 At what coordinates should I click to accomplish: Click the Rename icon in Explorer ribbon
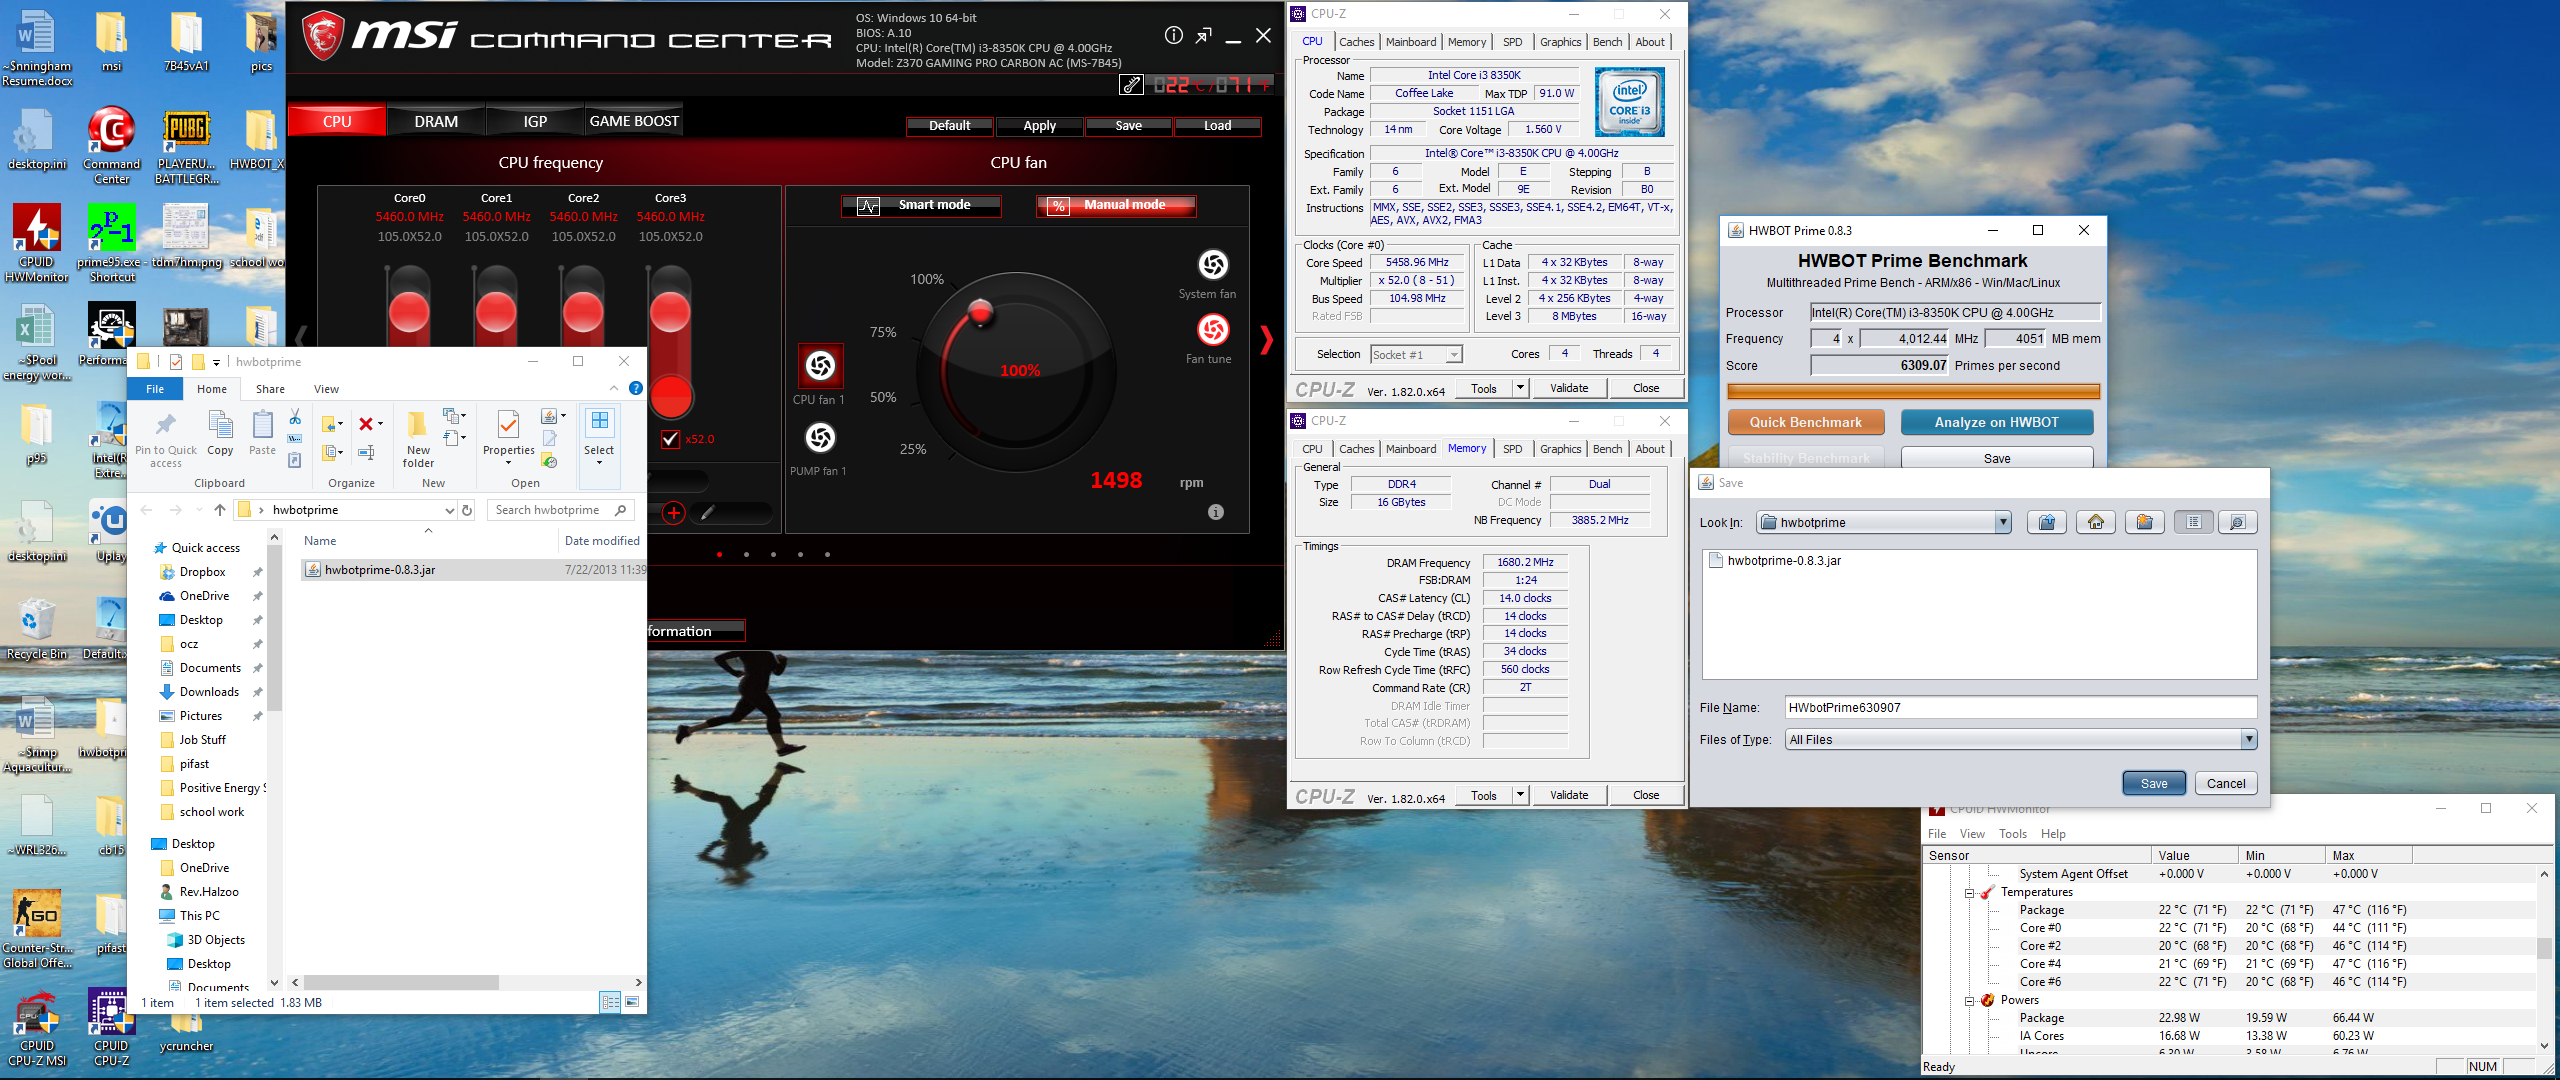click(366, 452)
